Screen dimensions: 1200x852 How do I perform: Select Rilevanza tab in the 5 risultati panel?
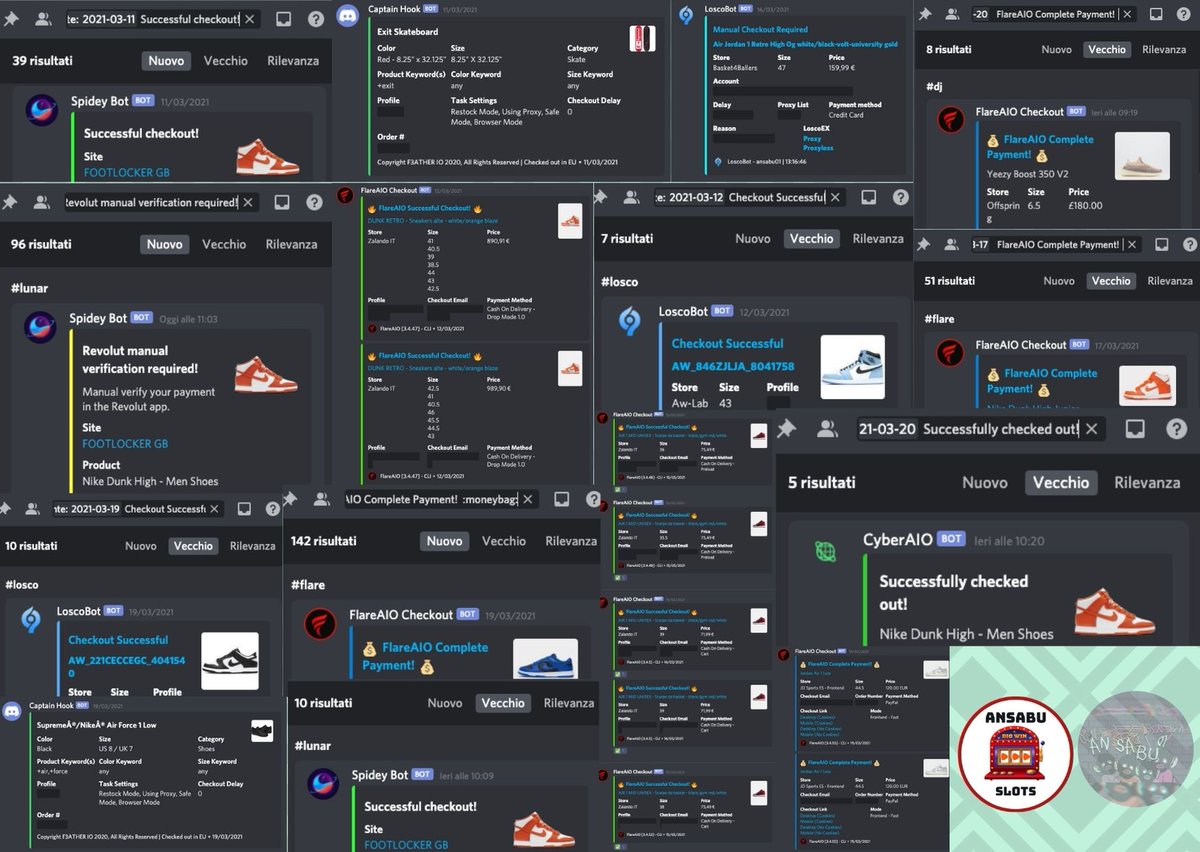pyautogui.click(x=1147, y=482)
